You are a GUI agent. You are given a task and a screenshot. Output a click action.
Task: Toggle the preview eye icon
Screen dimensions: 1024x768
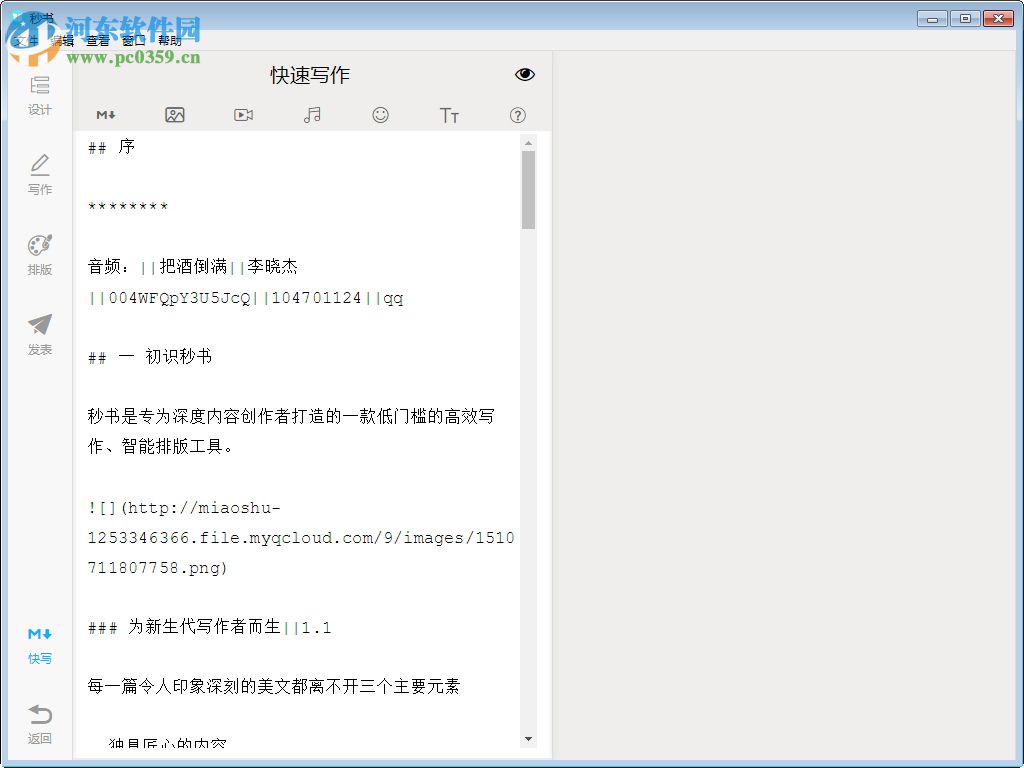pos(524,74)
